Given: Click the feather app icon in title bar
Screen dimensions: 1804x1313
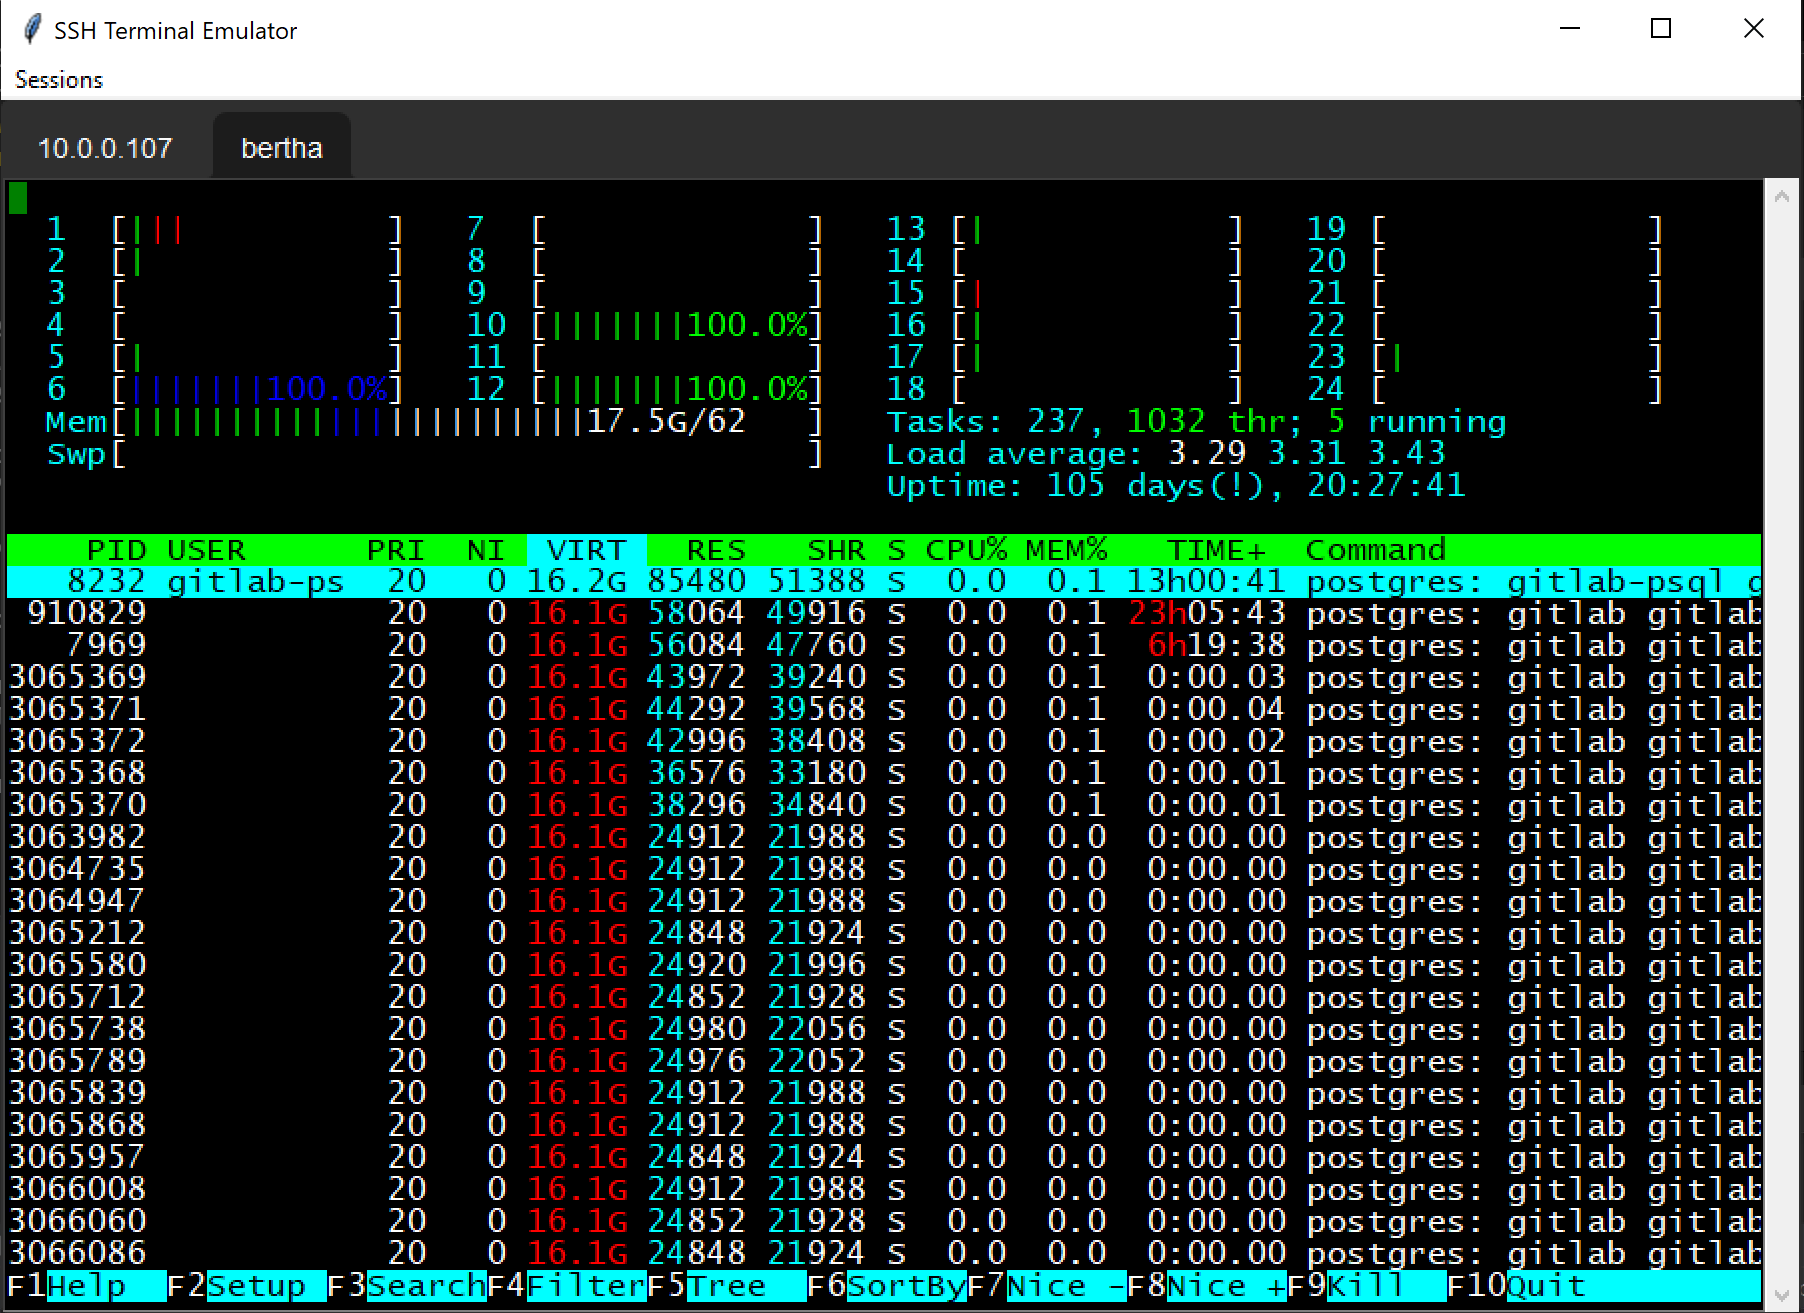Looking at the screenshot, I should (x=32, y=29).
